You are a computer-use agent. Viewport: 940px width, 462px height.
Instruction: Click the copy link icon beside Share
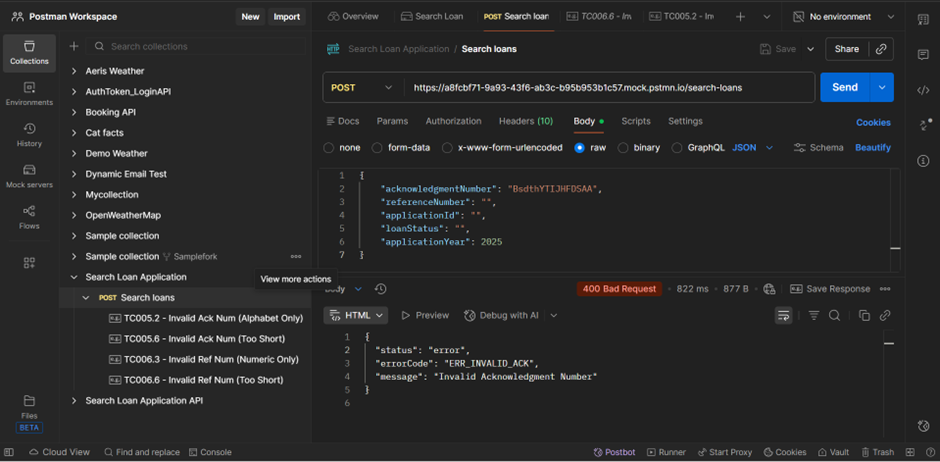881,49
